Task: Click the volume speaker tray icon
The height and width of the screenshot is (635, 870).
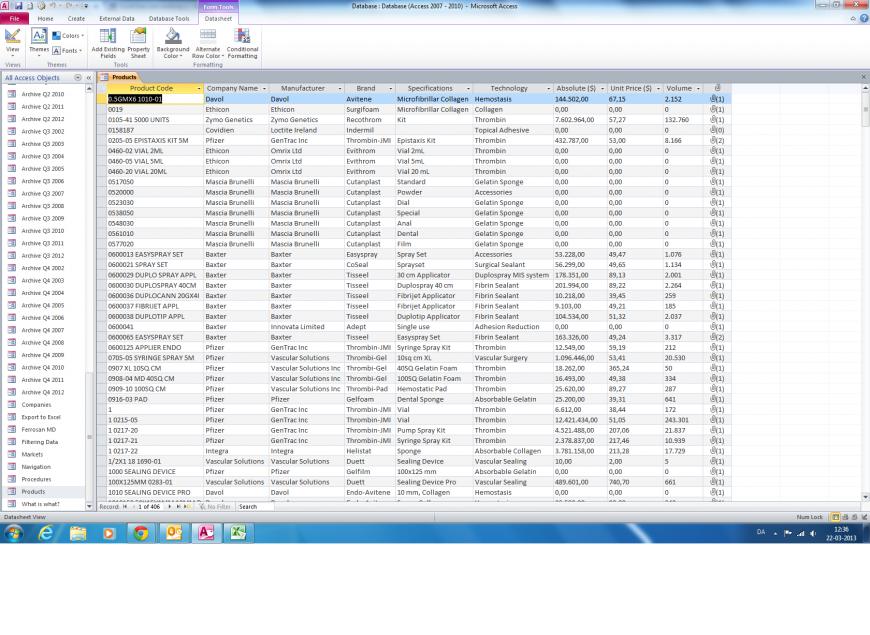Action: click(813, 533)
